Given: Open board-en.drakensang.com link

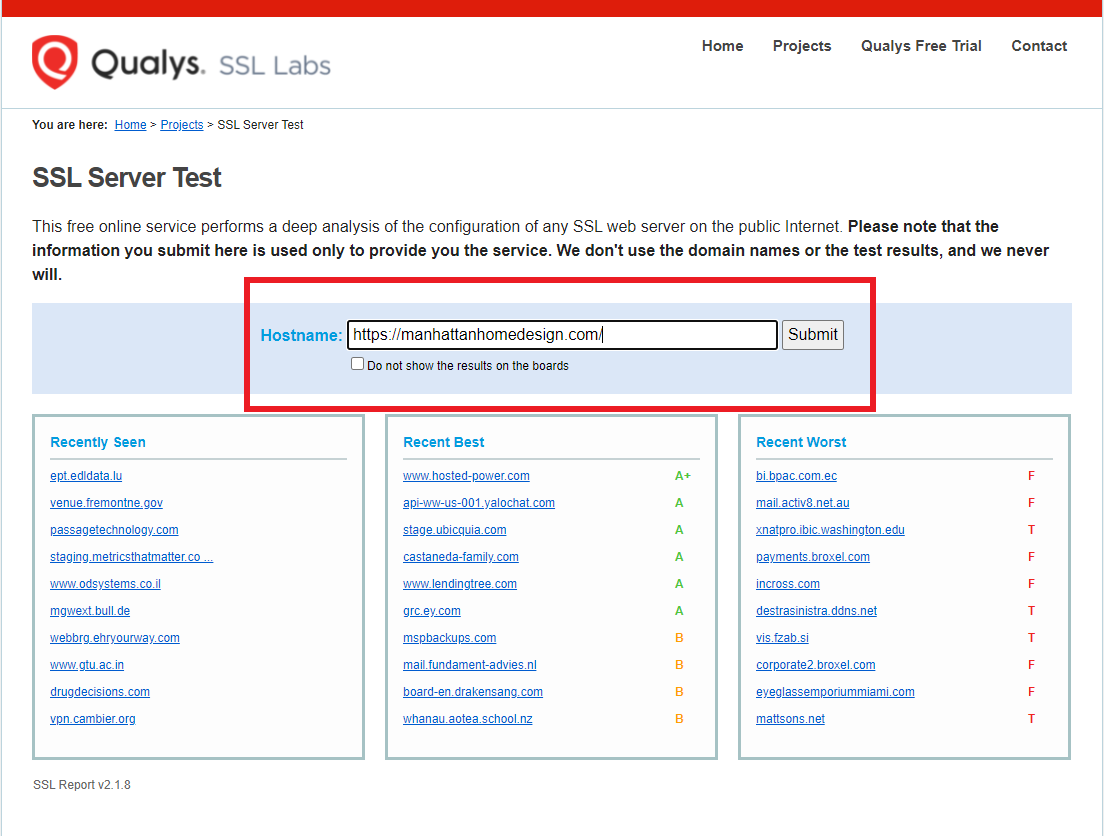Looking at the screenshot, I should (x=472, y=692).
